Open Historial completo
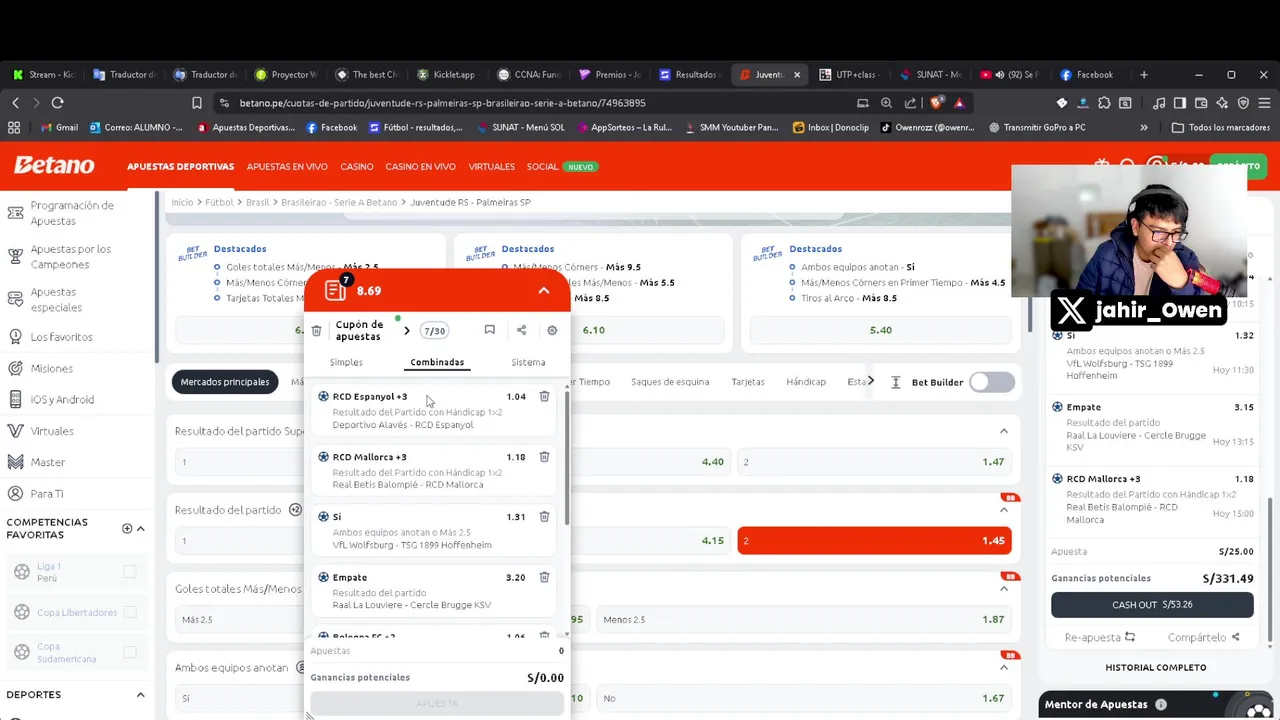 1155,667
